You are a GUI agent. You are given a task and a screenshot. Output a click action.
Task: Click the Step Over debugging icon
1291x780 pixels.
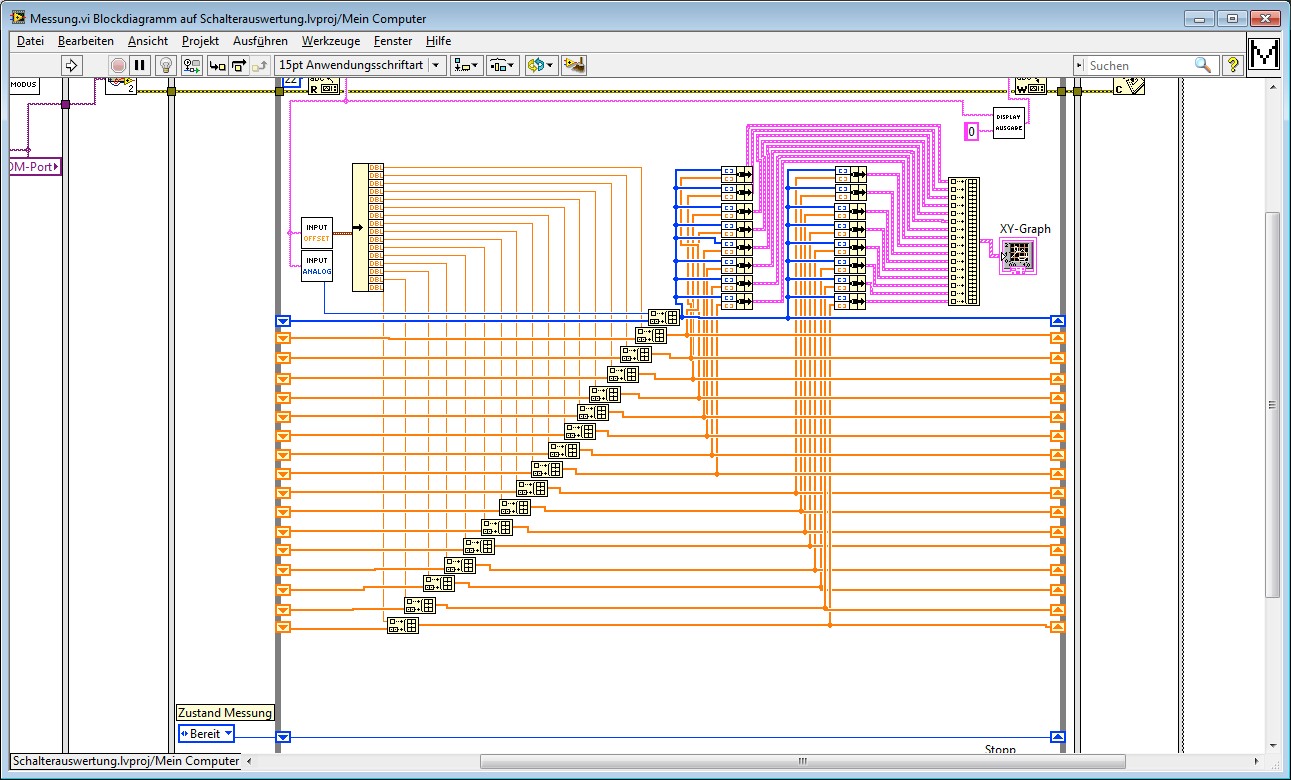click(x=238, y=65)
